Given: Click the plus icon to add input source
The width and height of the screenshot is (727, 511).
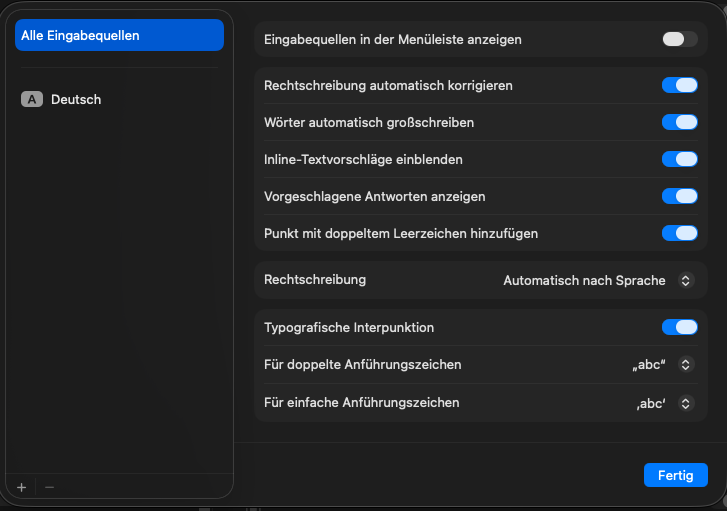Looking at the screenshot, I should [21, 487].
